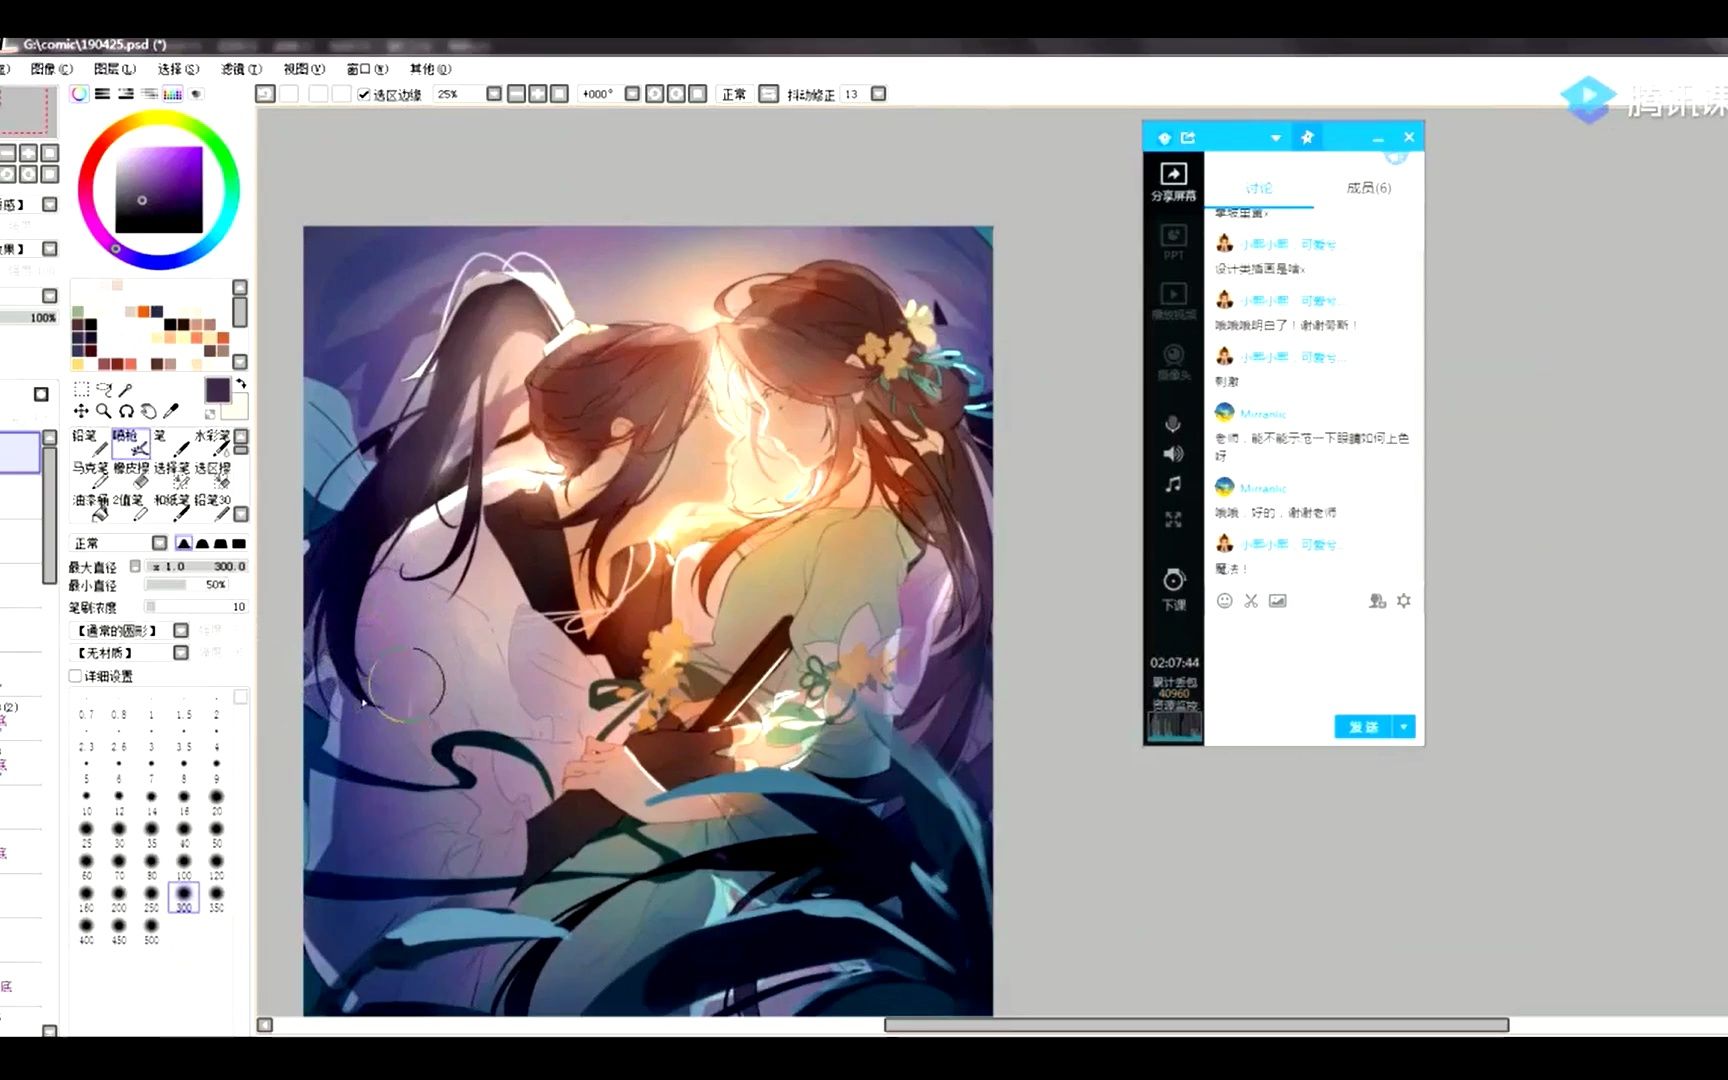Open the +000° rotation angle dropdown
The image size is (1728, 1080).
pyautogui.click(x=632, y=94)
